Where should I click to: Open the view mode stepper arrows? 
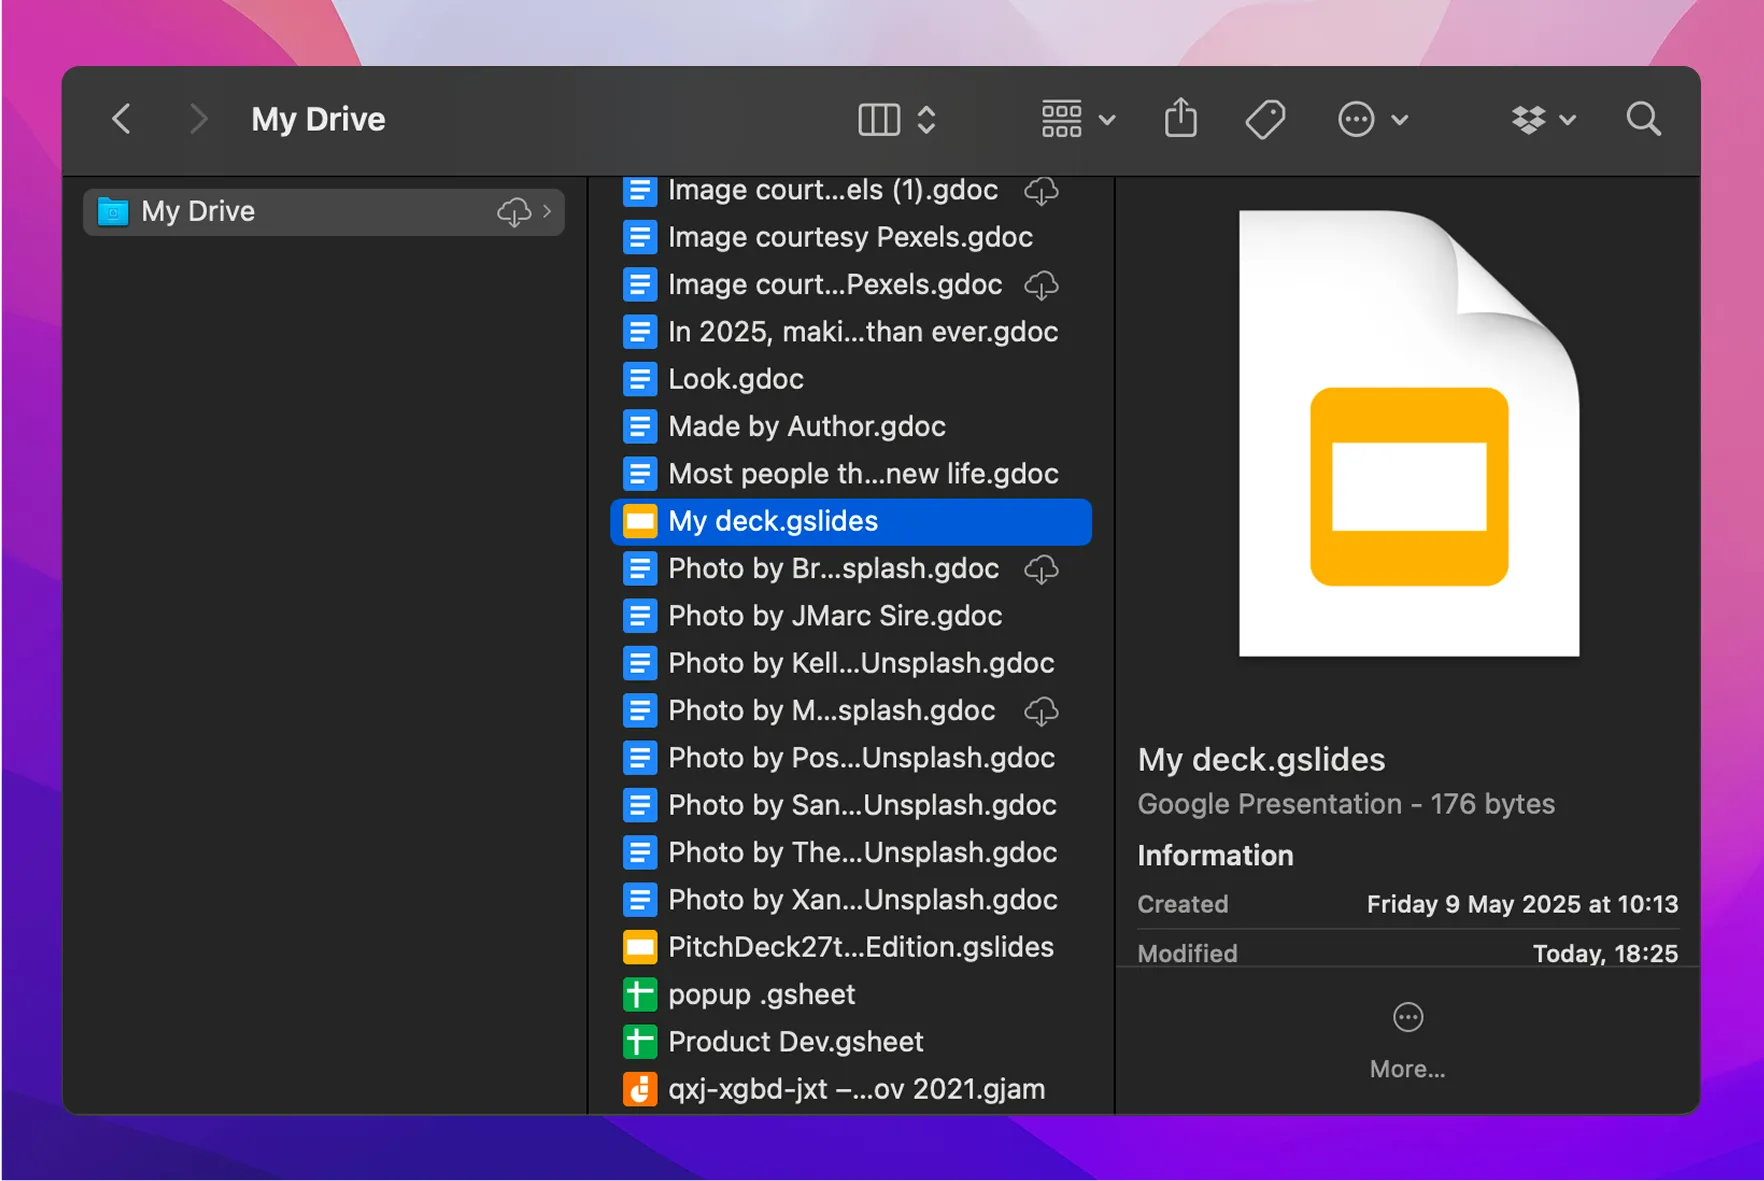927,119
